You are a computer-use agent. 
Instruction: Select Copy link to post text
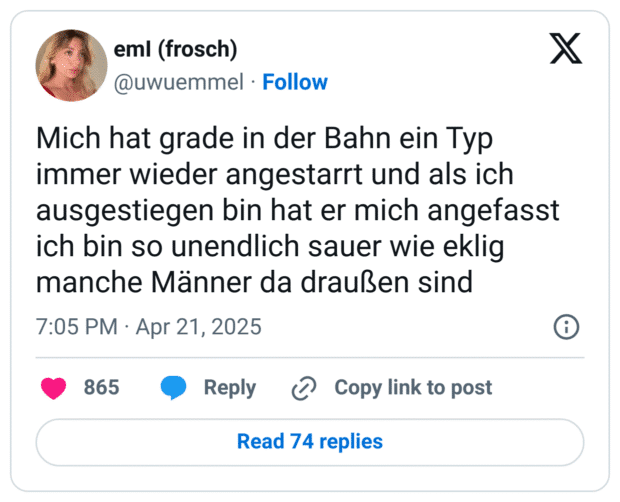413,388
